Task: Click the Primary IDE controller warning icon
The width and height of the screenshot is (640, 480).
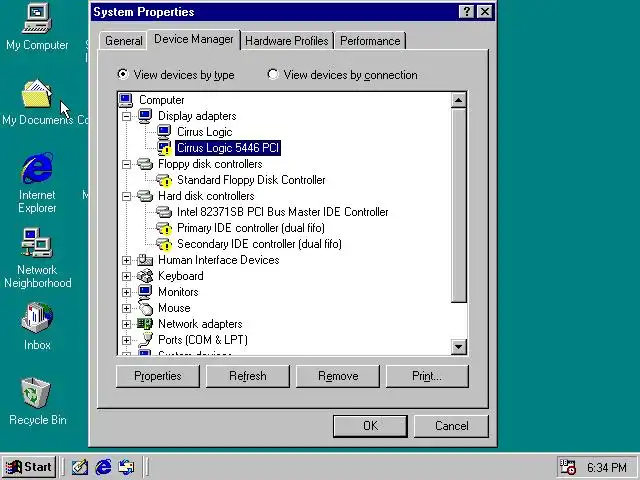Action: 164,228
